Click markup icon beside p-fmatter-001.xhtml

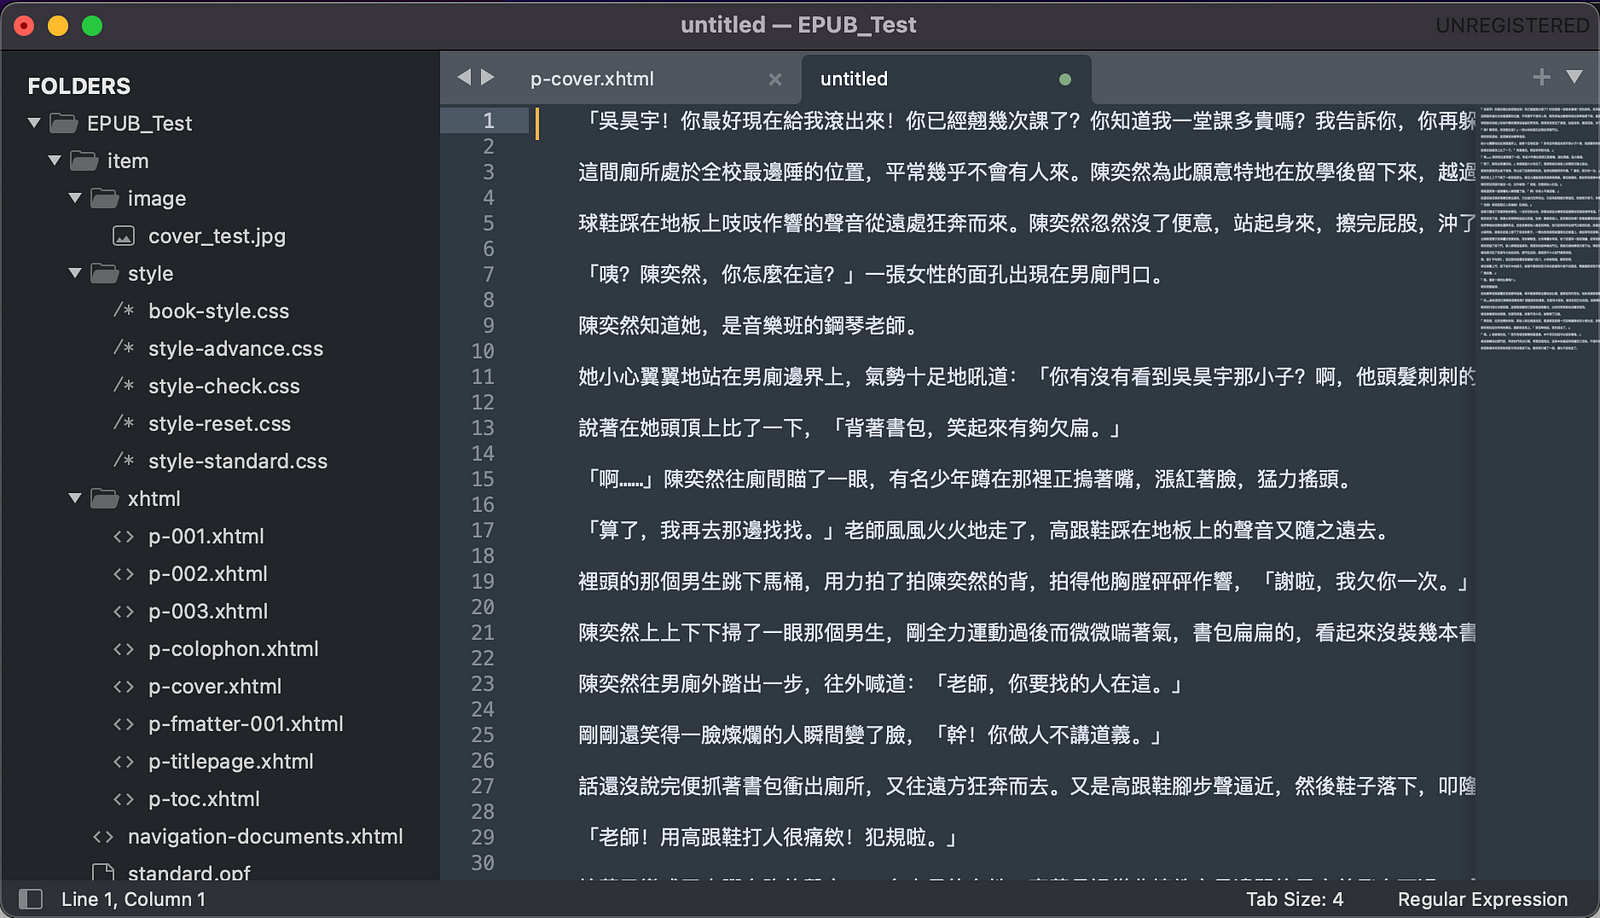(x=124, y=723)
